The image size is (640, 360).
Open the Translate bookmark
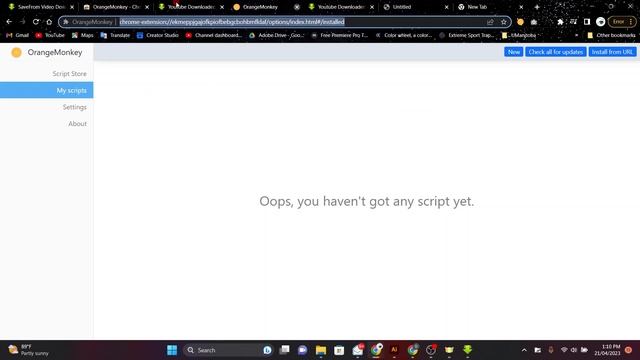pyautogui.click(x=115, y=35)
